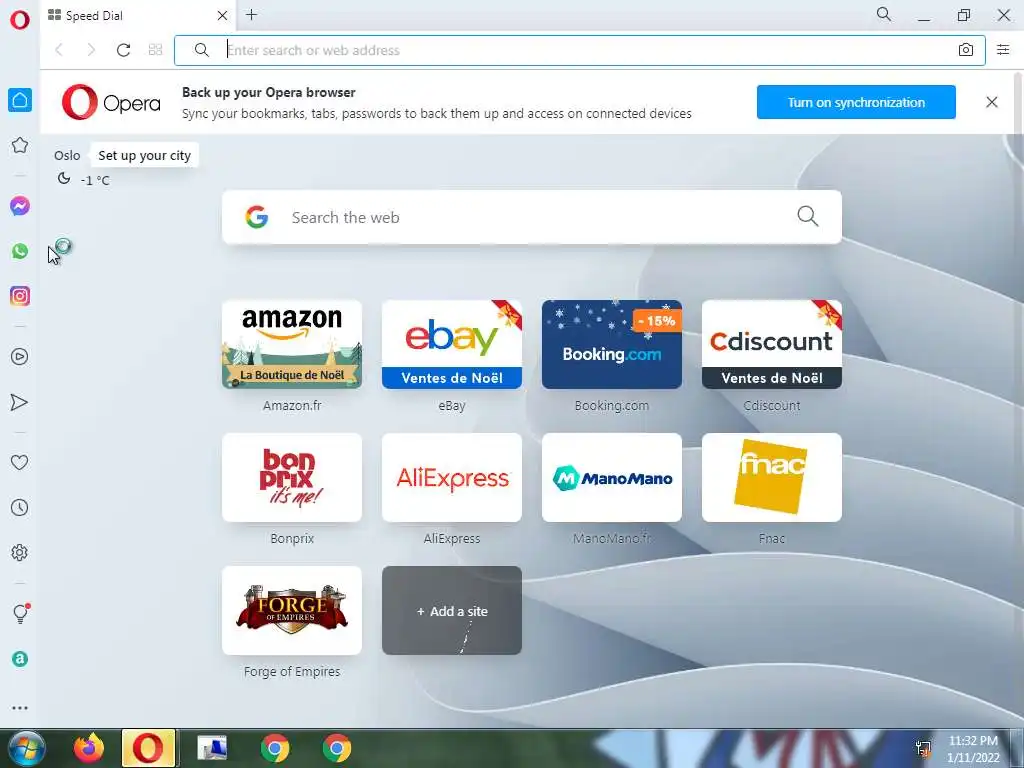Image resolution: width=1024 pixels, height=768 pixels.
Task: Click the Search the web box
Action: 532,217
